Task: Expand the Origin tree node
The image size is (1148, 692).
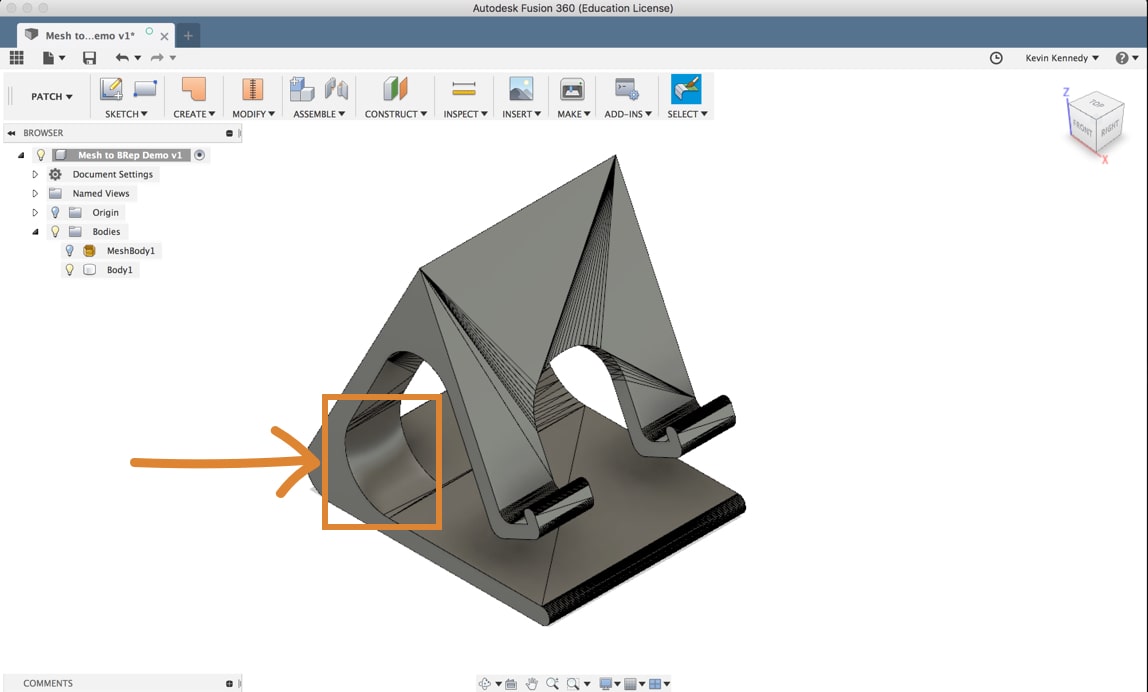Action: [34, 212]
